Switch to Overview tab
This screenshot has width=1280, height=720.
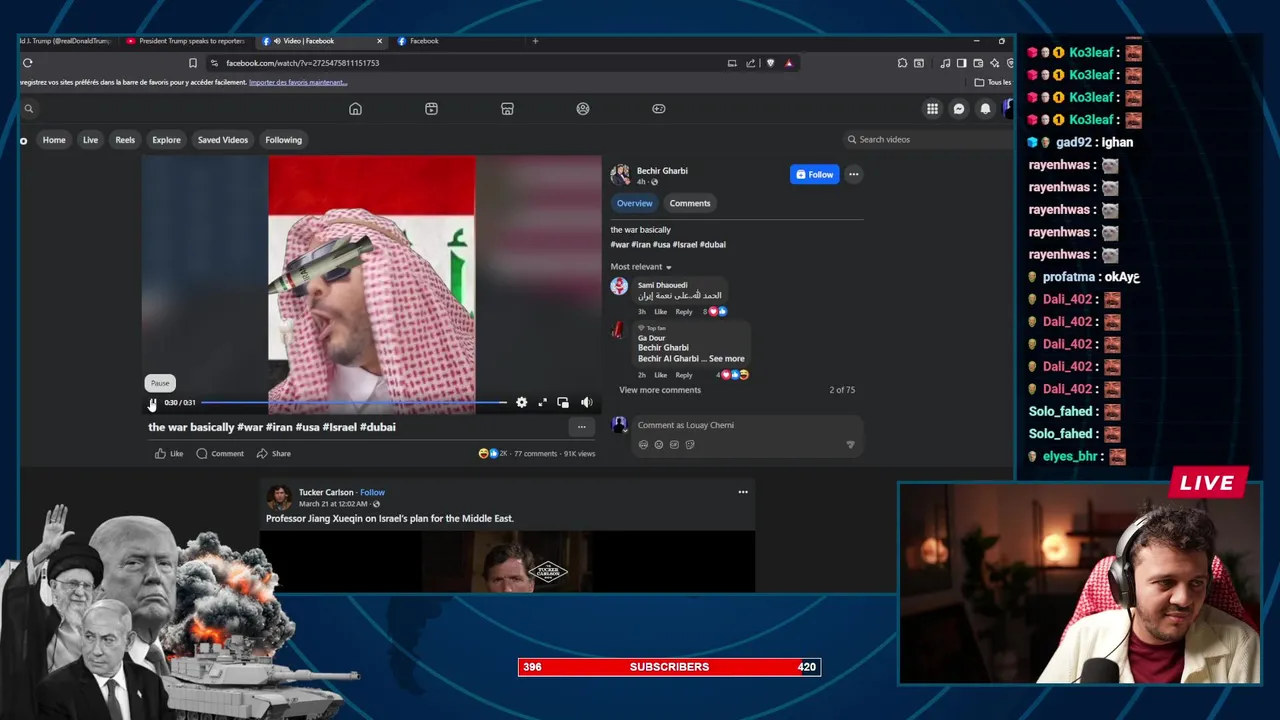(634, 203)
